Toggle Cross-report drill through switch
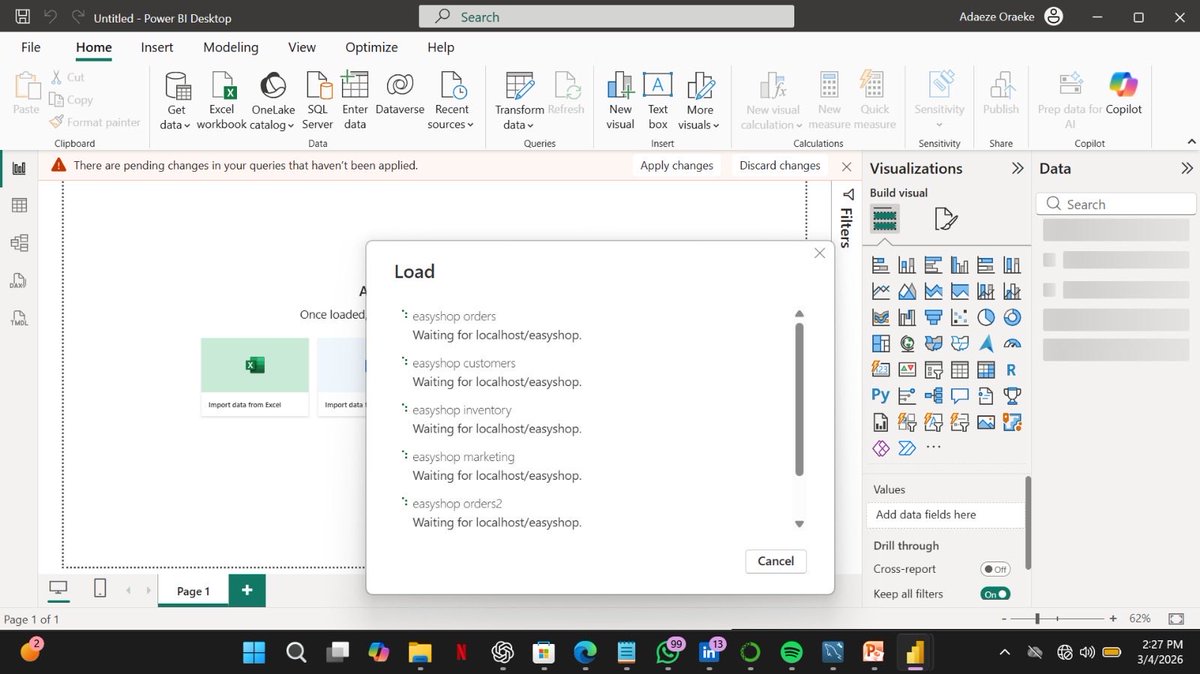The height and width of the screenshot is (674, 1200). (x=995, y=569)
